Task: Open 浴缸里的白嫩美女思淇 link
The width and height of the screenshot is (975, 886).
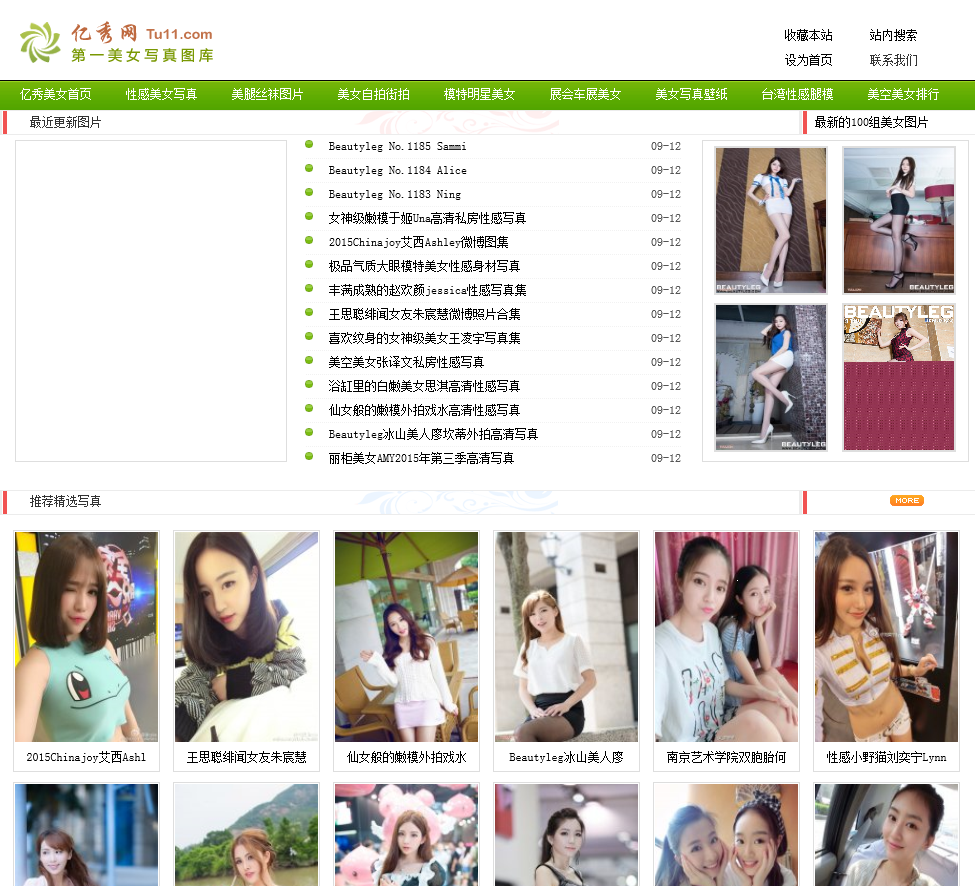Action: click(x=424, y=386)
